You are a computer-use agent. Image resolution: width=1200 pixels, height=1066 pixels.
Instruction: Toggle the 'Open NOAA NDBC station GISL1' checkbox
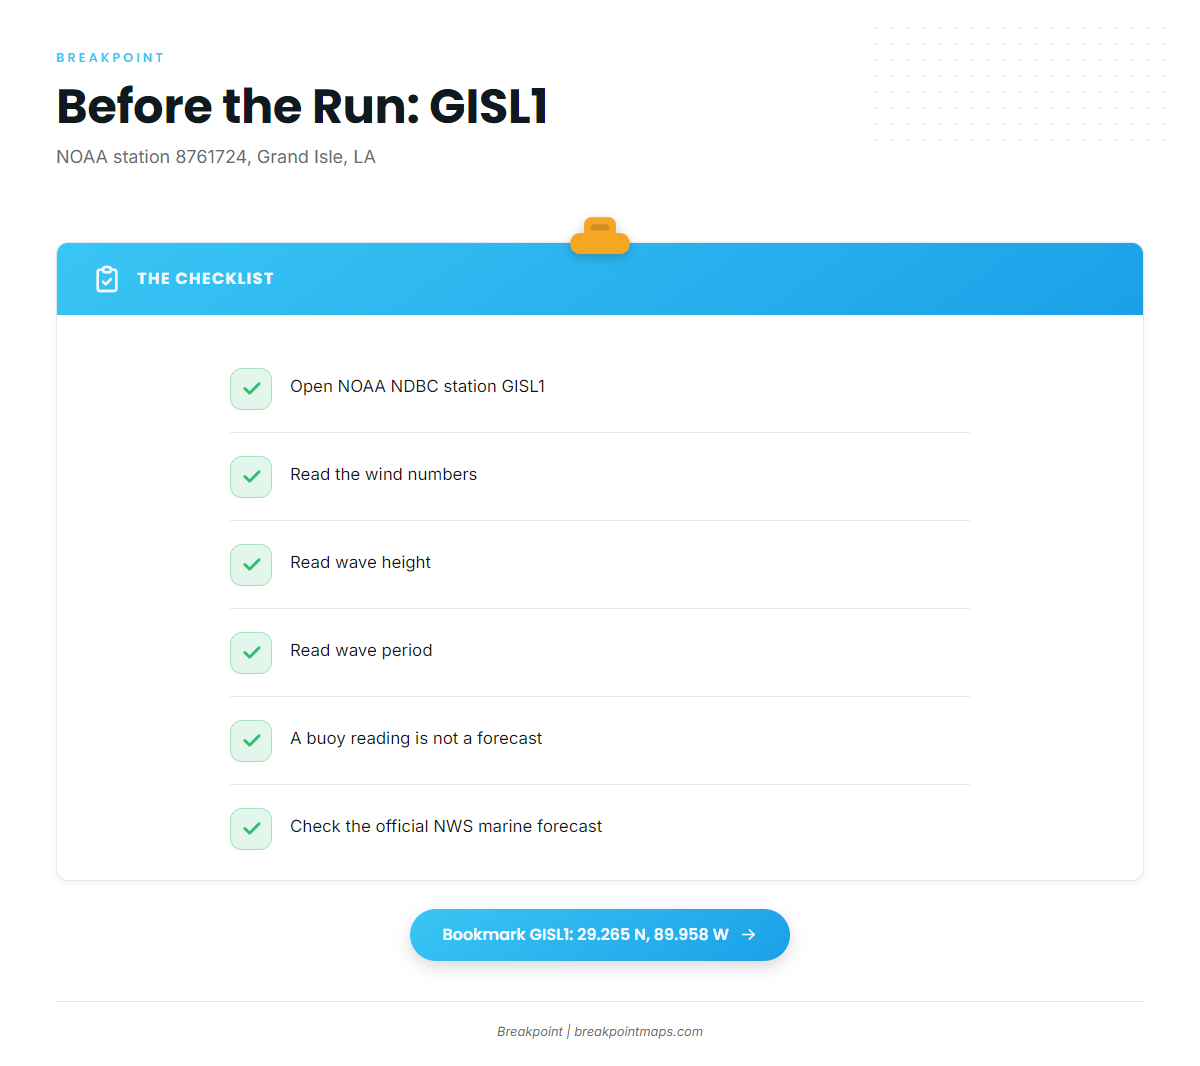(x=251, y=389)
